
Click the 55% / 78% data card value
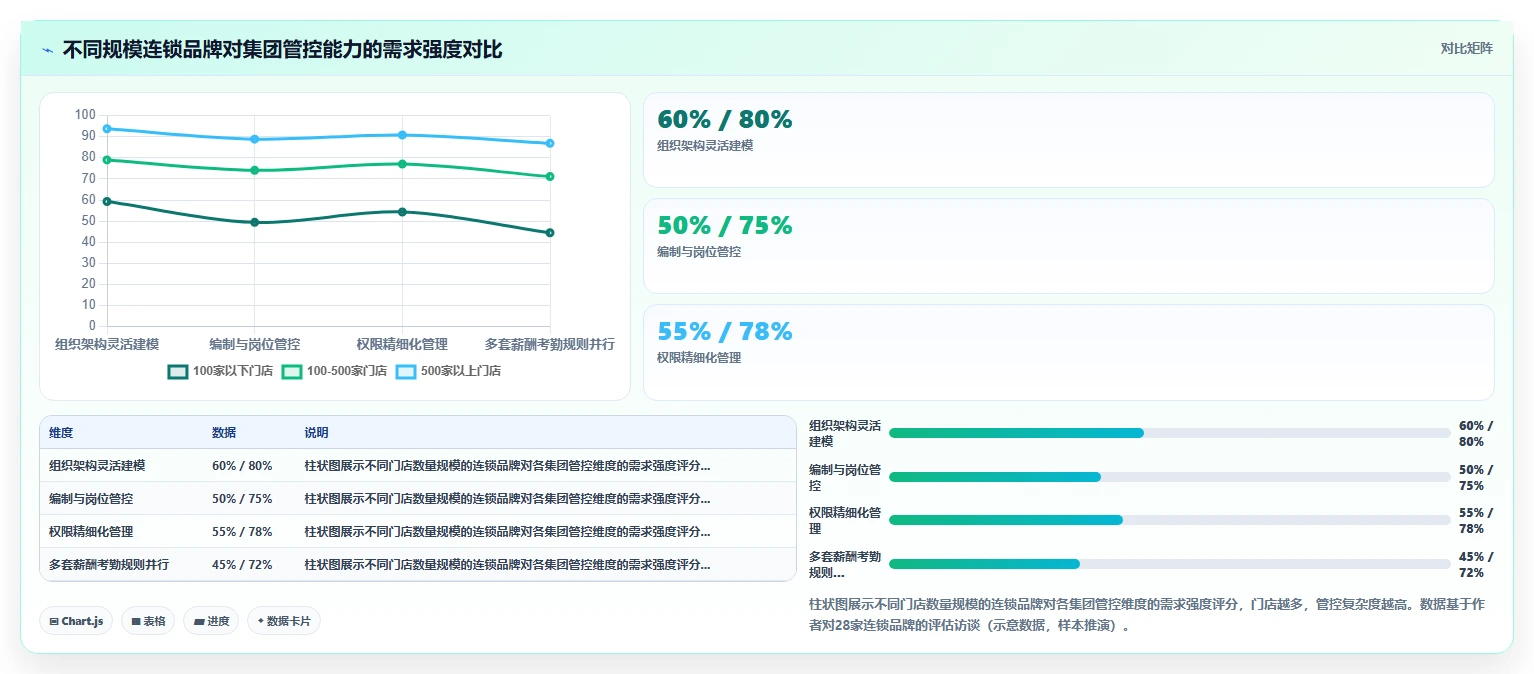point(724,332)
